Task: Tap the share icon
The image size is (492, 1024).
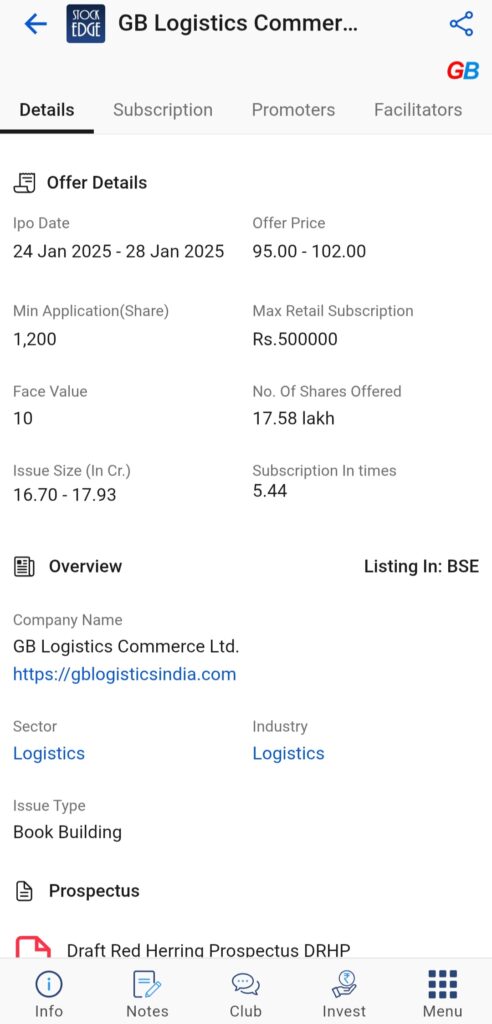Action: (x=461, y=24)
